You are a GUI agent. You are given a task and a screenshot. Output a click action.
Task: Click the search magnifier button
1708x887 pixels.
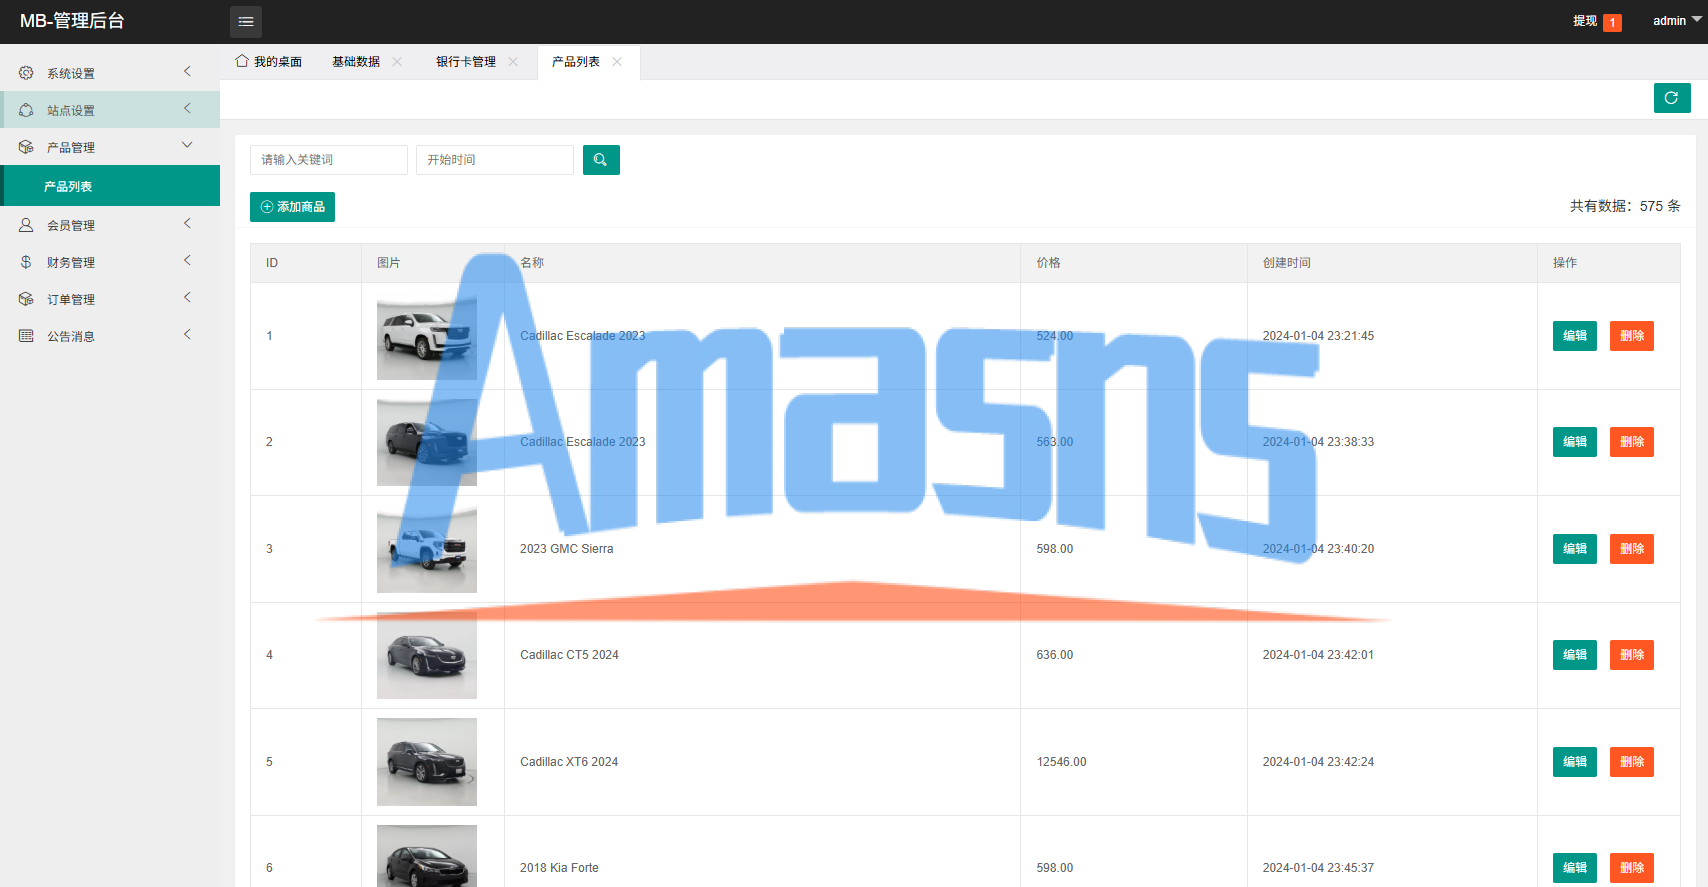pyautogui.click(x=601, y=160)
